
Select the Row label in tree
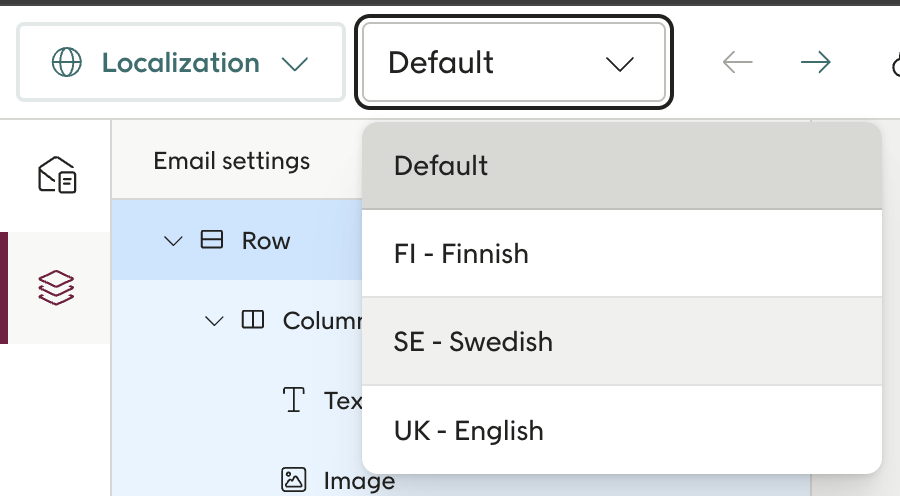(x=266, y=241)
